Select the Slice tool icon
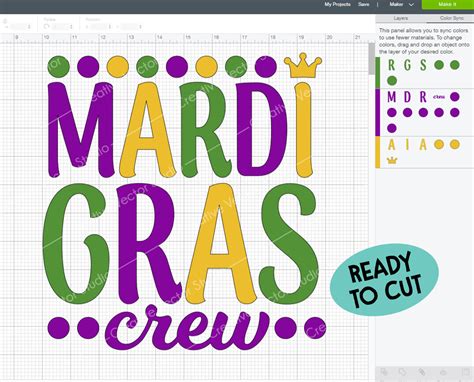 click(x=384, y=372)
